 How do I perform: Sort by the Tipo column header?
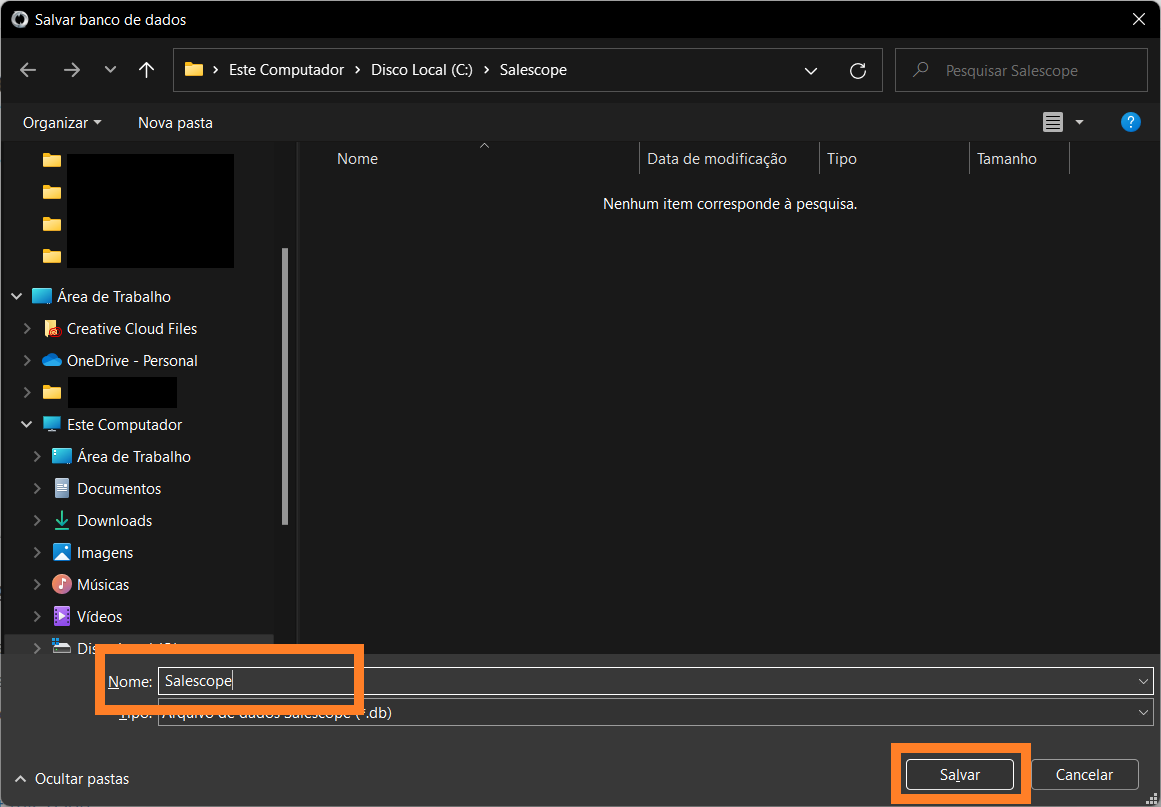842,159
